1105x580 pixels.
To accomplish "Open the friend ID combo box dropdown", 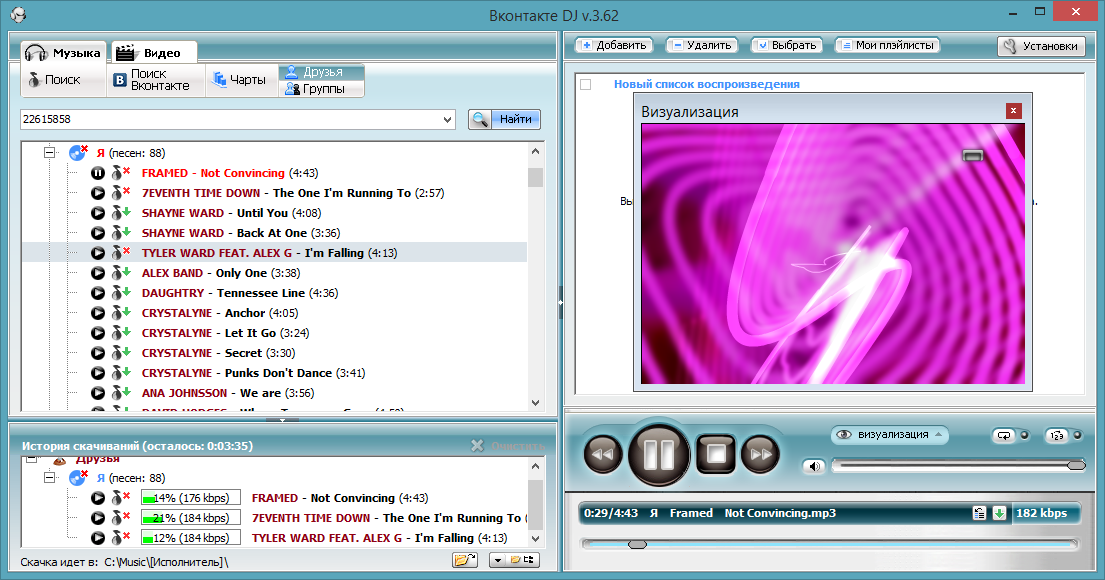I will [x=447, y=120].
